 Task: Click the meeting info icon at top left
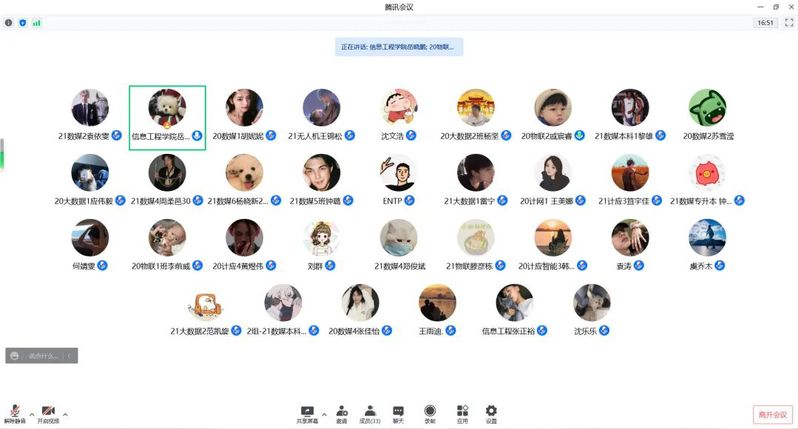(9, 22)
